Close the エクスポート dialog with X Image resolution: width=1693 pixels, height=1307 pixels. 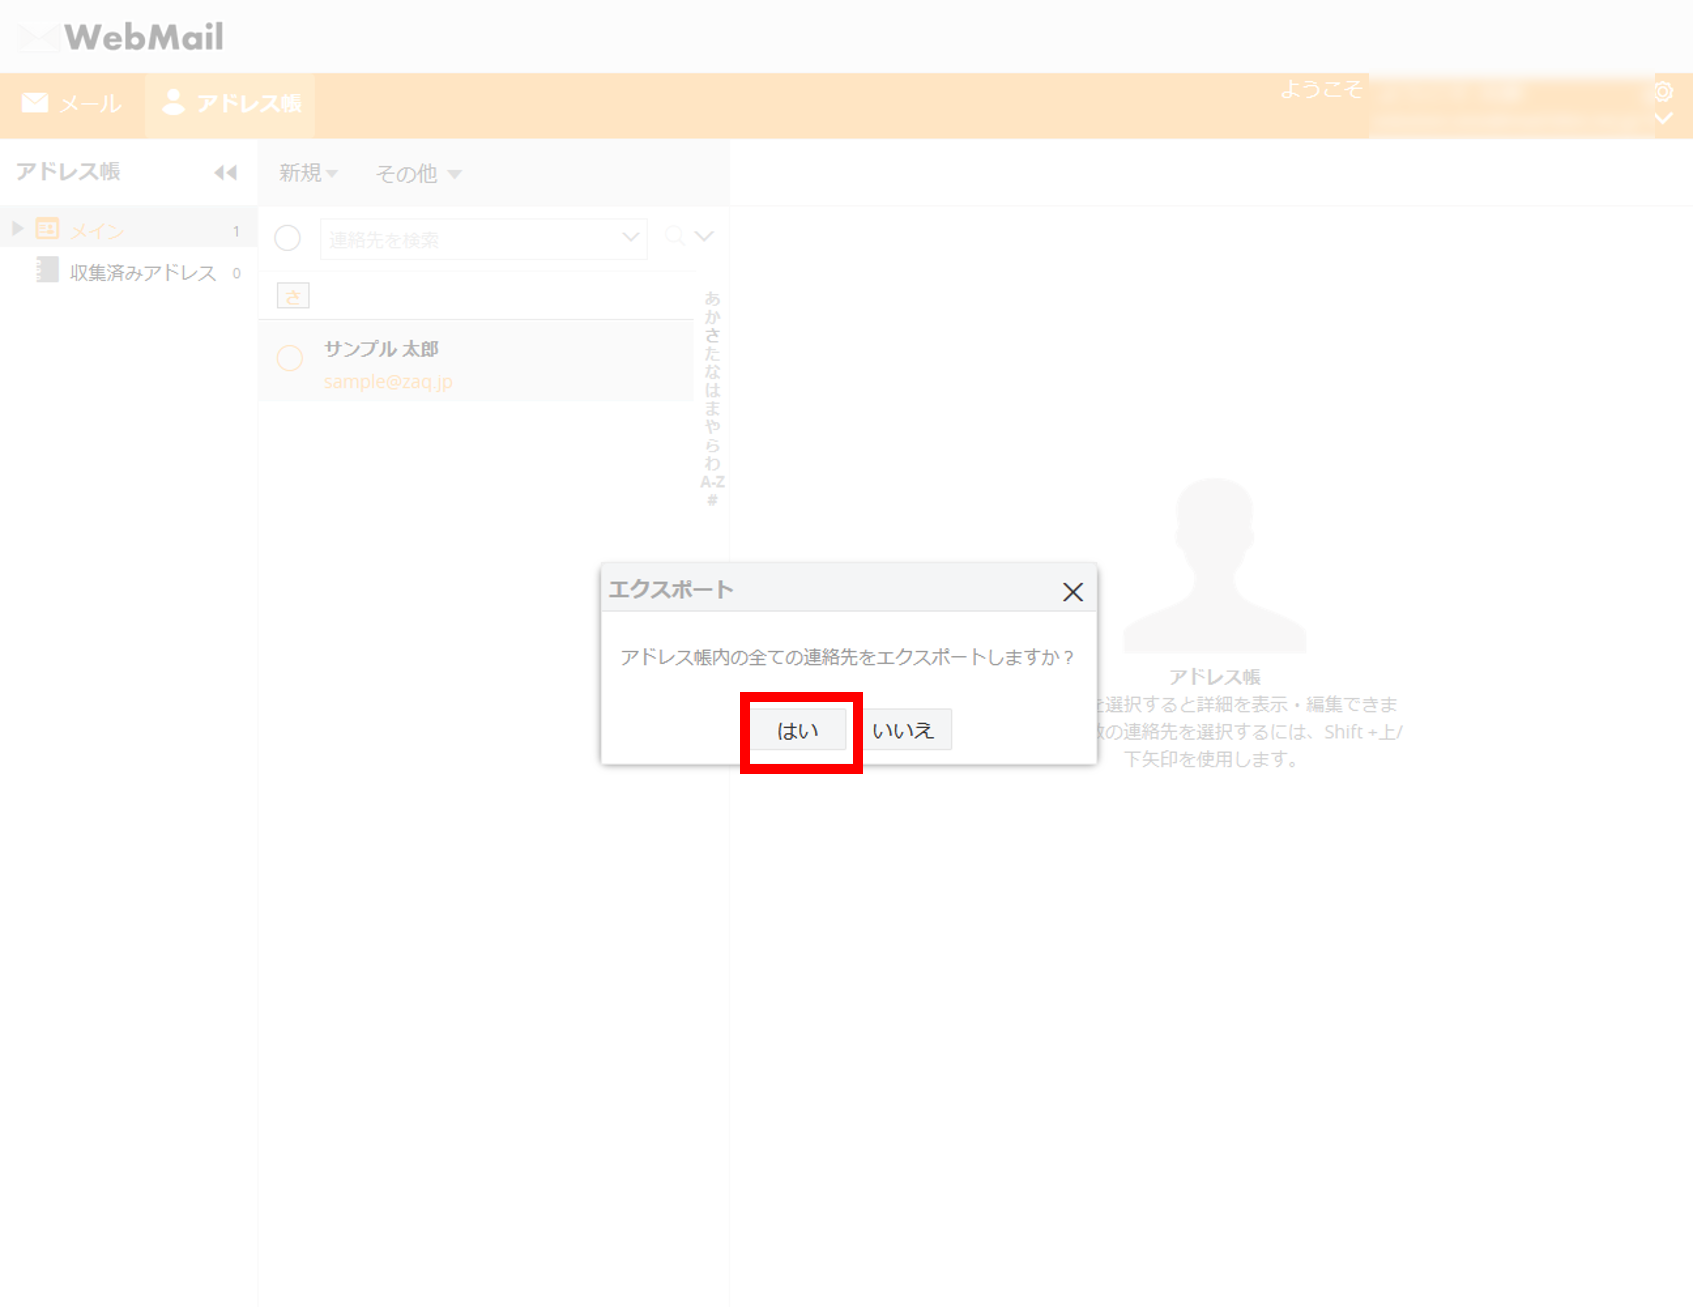pyautogui.click(x=1073, y=592)
